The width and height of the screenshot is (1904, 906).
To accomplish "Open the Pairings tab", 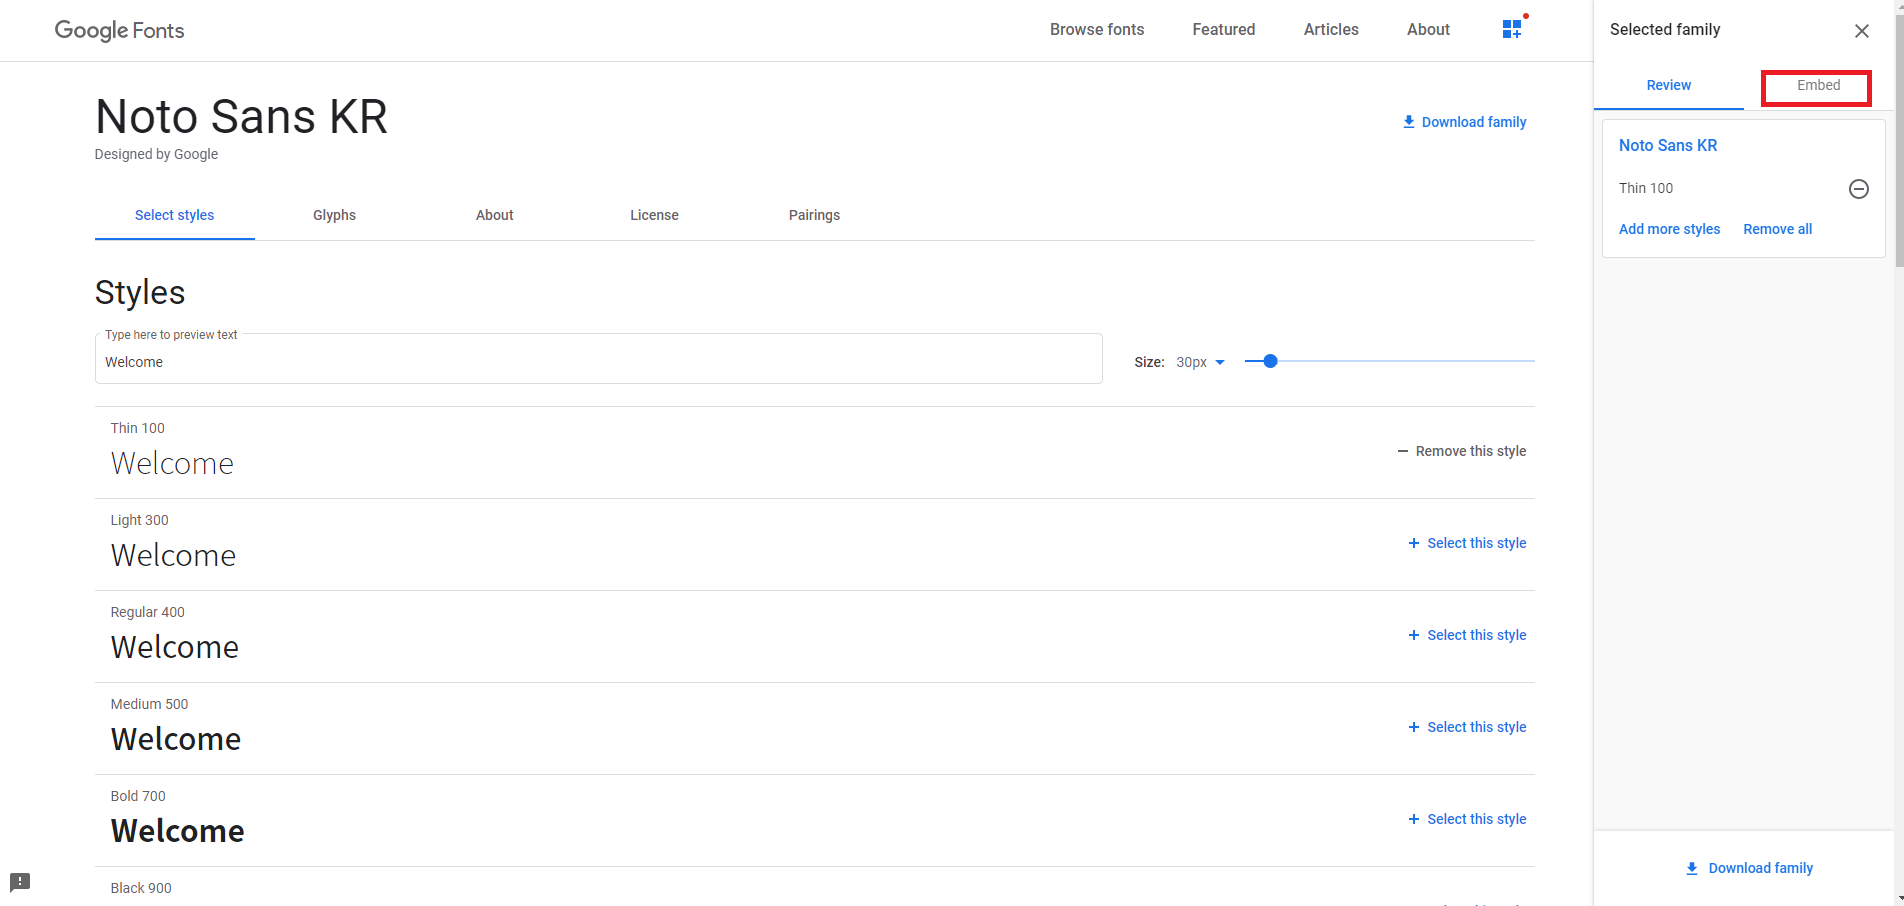I will point(814,215).
